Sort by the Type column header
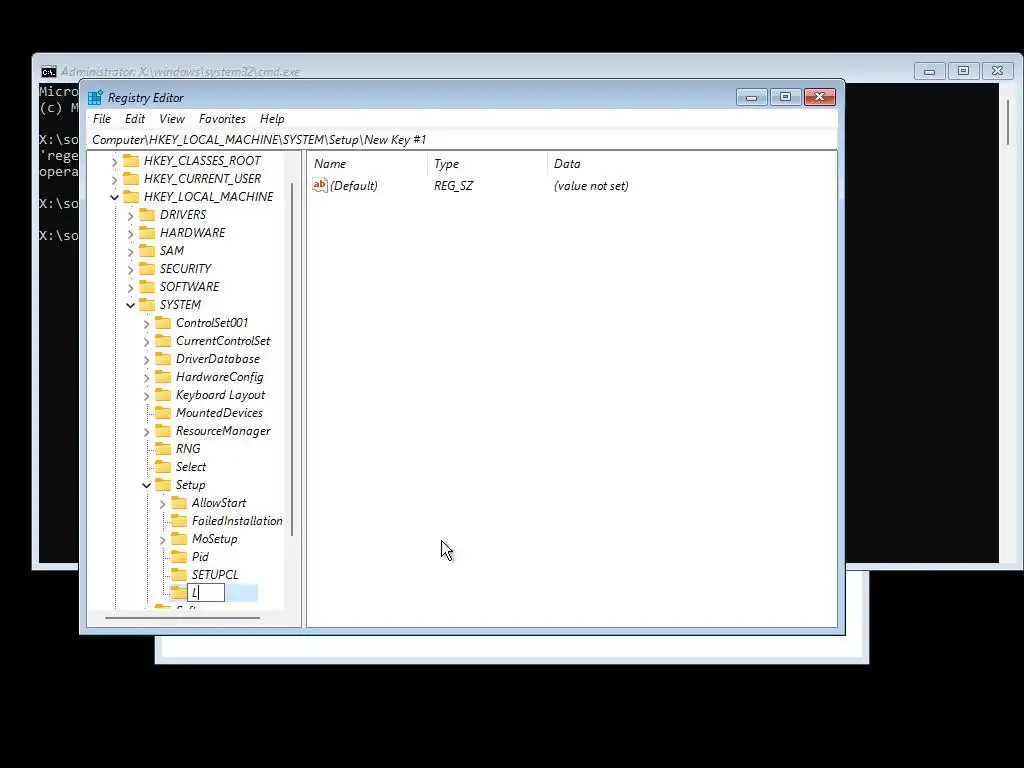 [x=487, y=164]
